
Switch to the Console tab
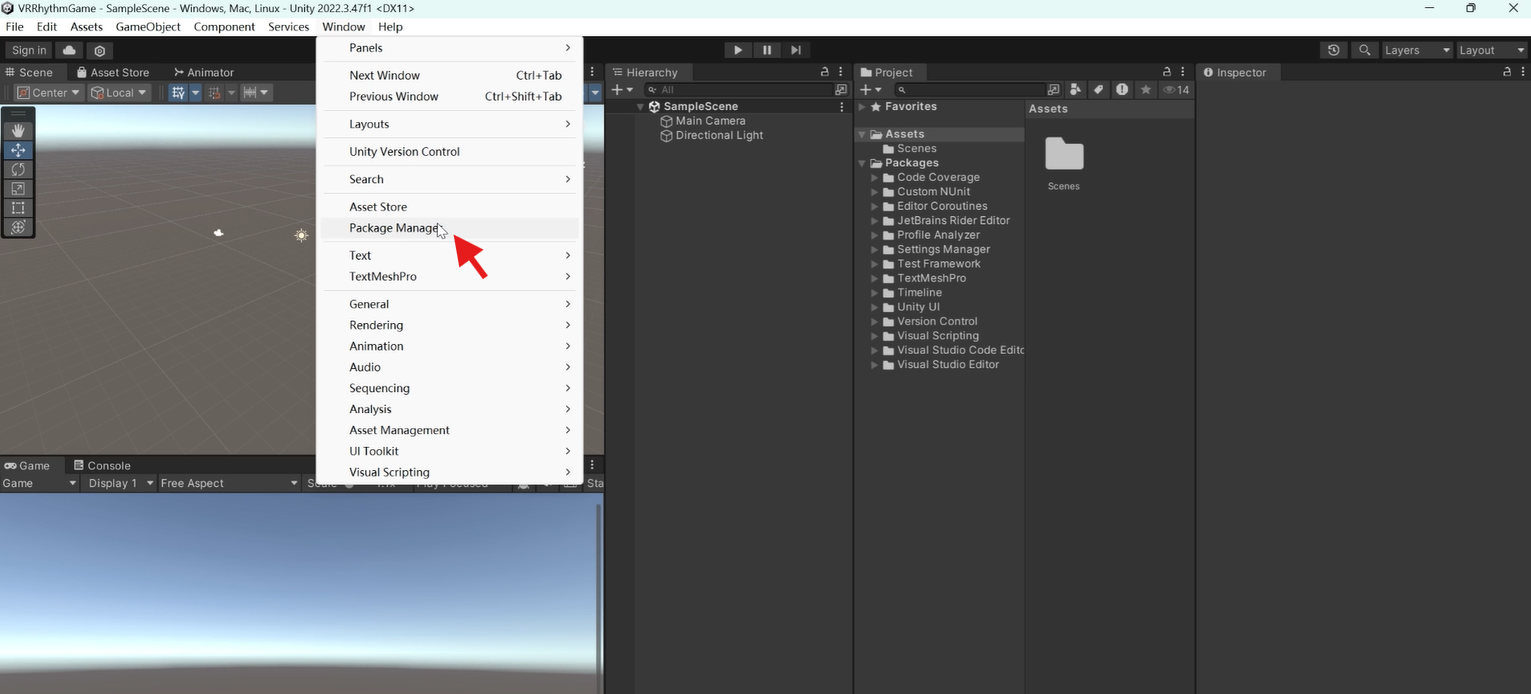pos(102,465)
